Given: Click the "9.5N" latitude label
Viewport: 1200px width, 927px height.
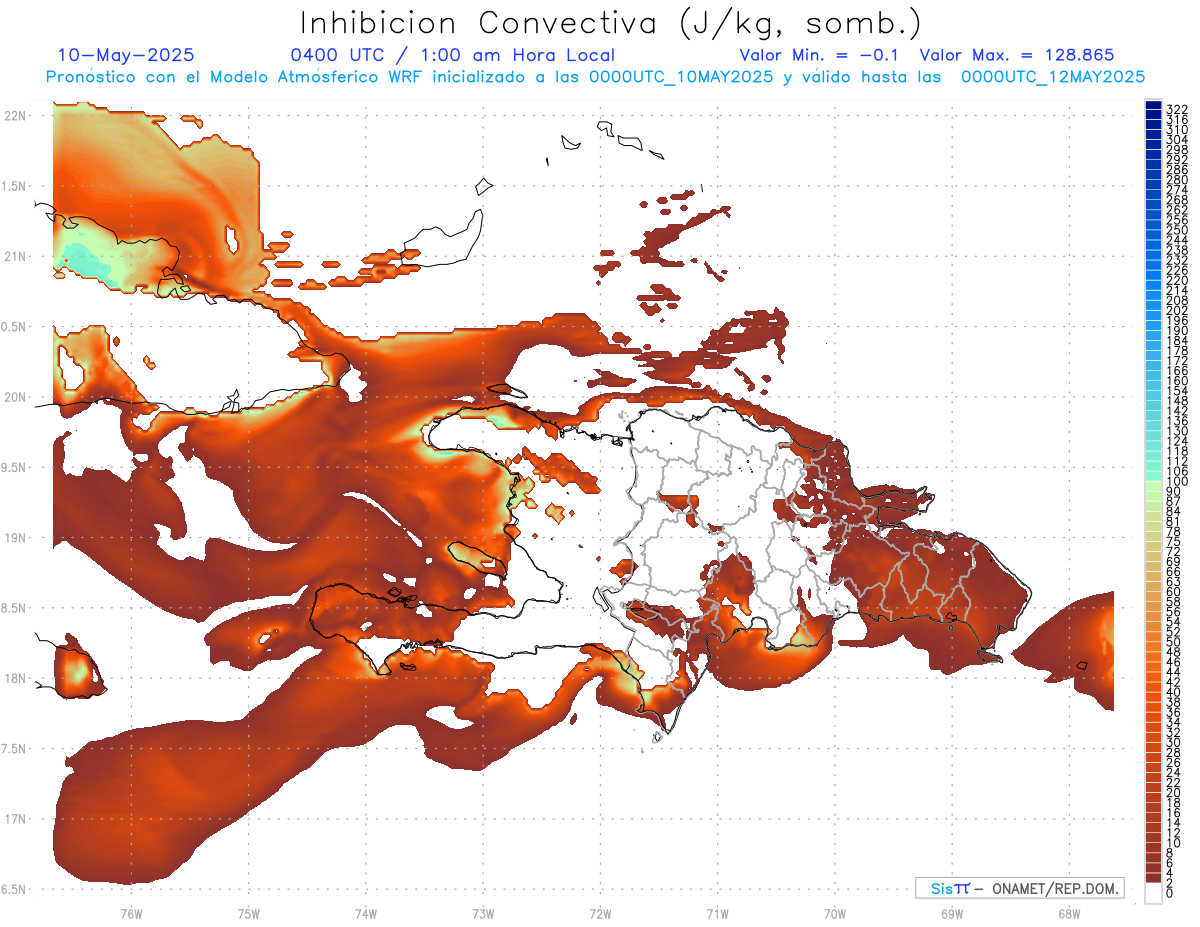Looking at the screenshot, I should click(14, 467).
